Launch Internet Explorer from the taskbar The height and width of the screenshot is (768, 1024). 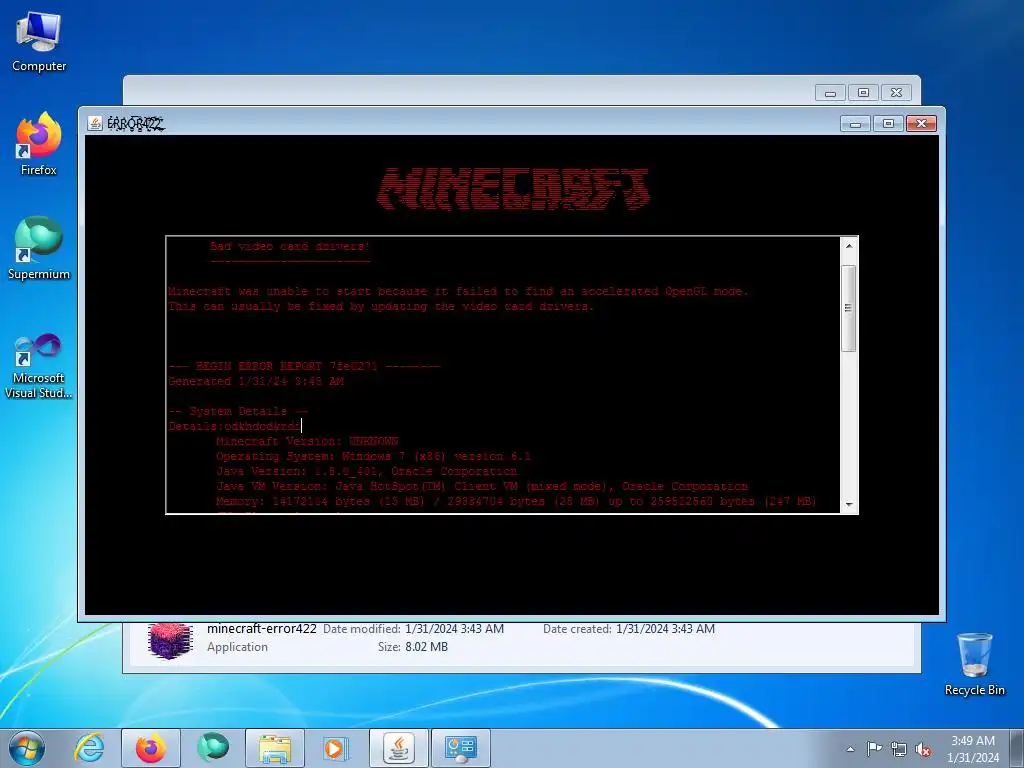[x=89, y=748]
